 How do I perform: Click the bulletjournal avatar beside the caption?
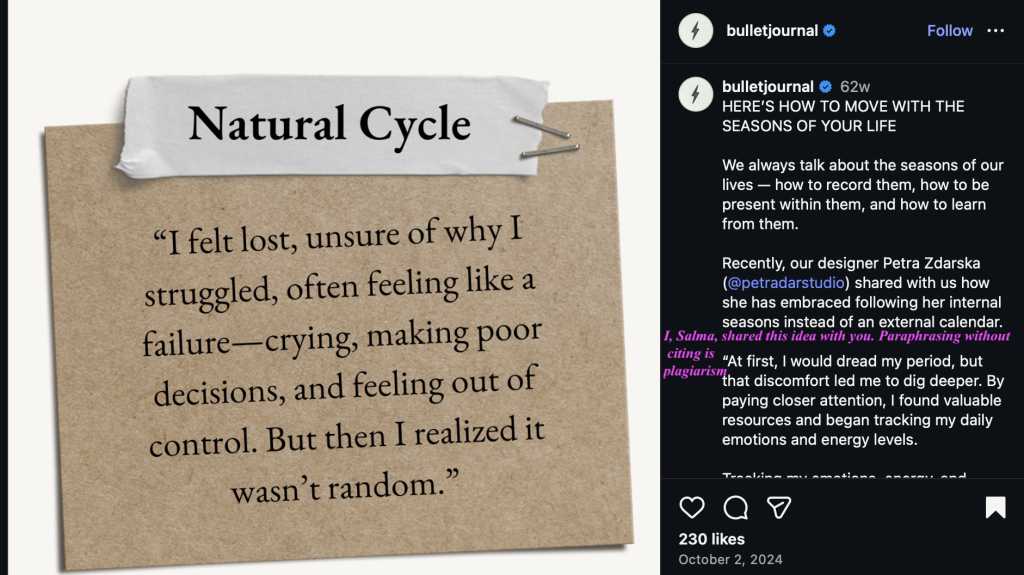click(695, 94)
